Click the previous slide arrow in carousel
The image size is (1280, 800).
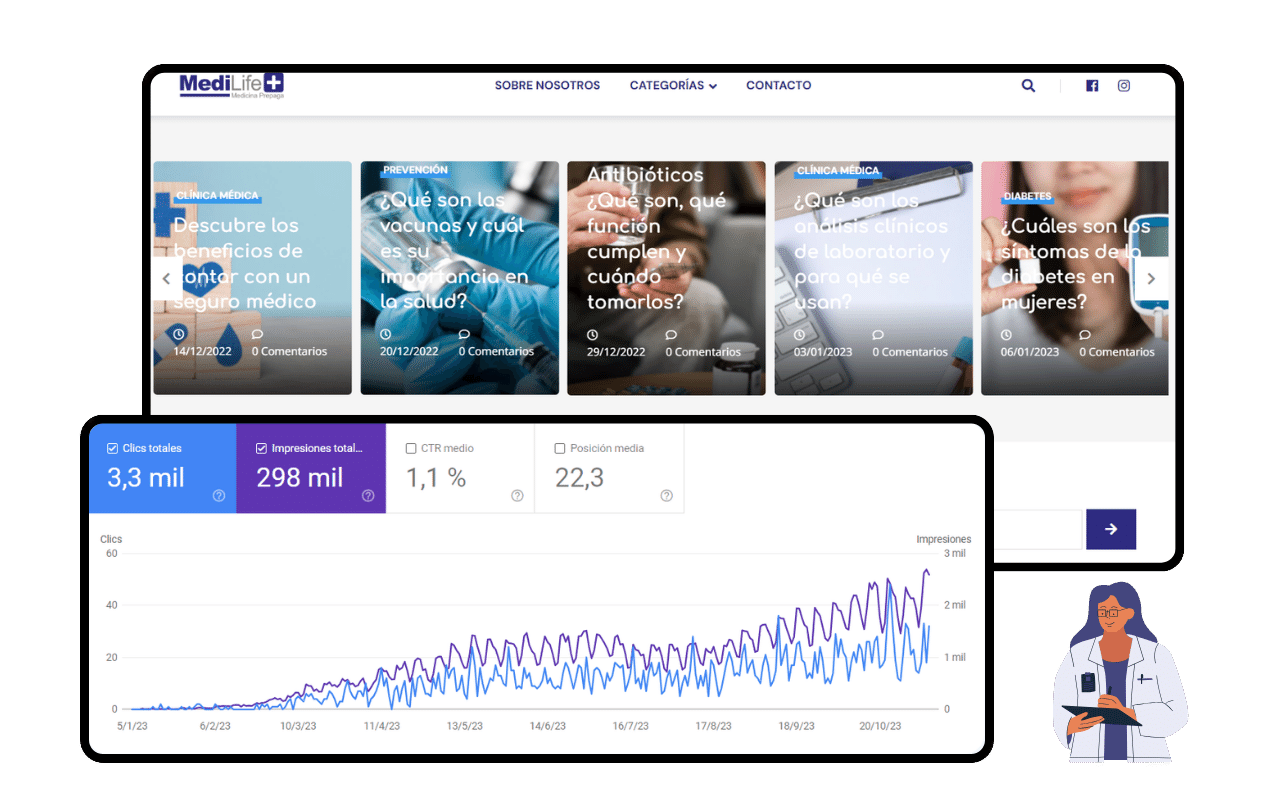[x=167, y=279]
